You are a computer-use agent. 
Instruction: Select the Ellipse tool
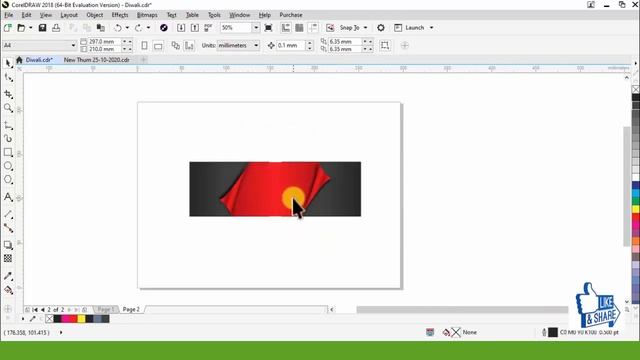click(8, 166)
